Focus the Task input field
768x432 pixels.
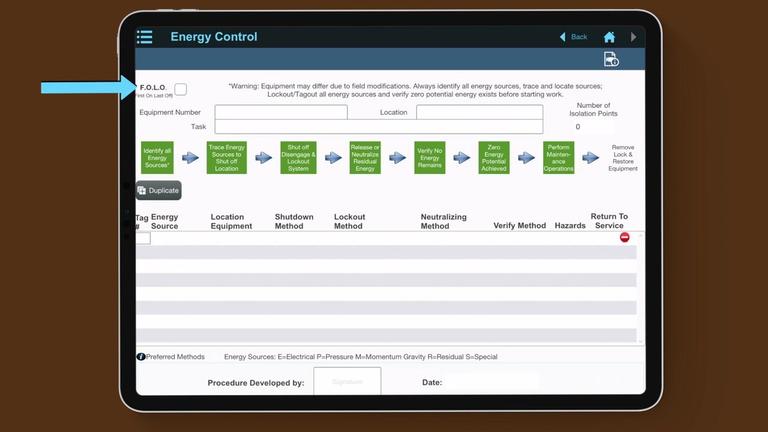pos(379,126)
